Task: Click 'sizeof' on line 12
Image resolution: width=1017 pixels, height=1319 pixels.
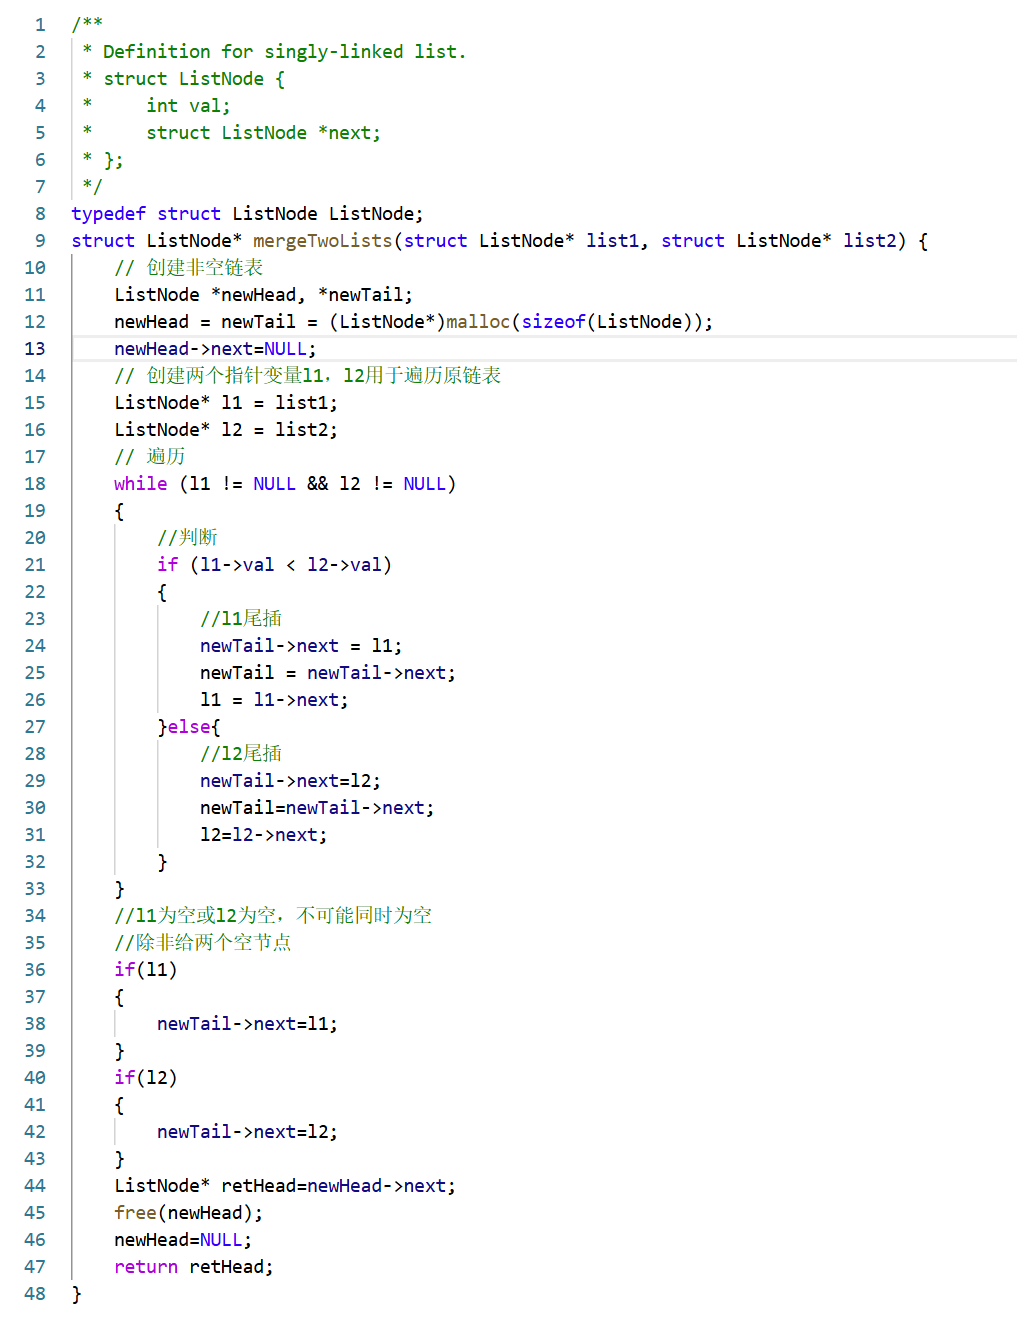Action: [x=554, y=321]
